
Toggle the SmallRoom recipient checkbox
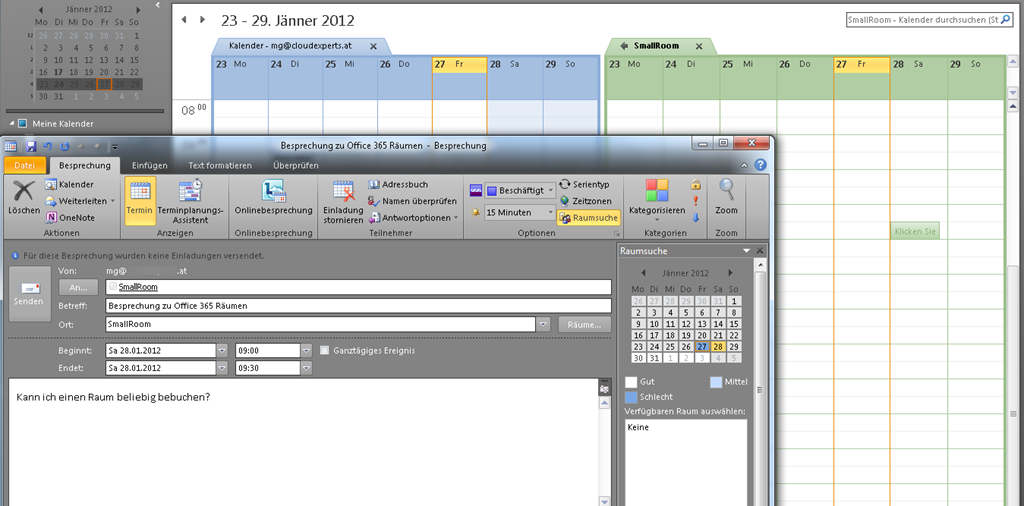(114, 287)
